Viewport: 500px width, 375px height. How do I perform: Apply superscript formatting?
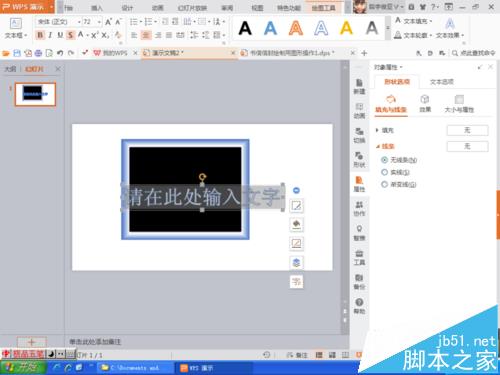point(95,35)
